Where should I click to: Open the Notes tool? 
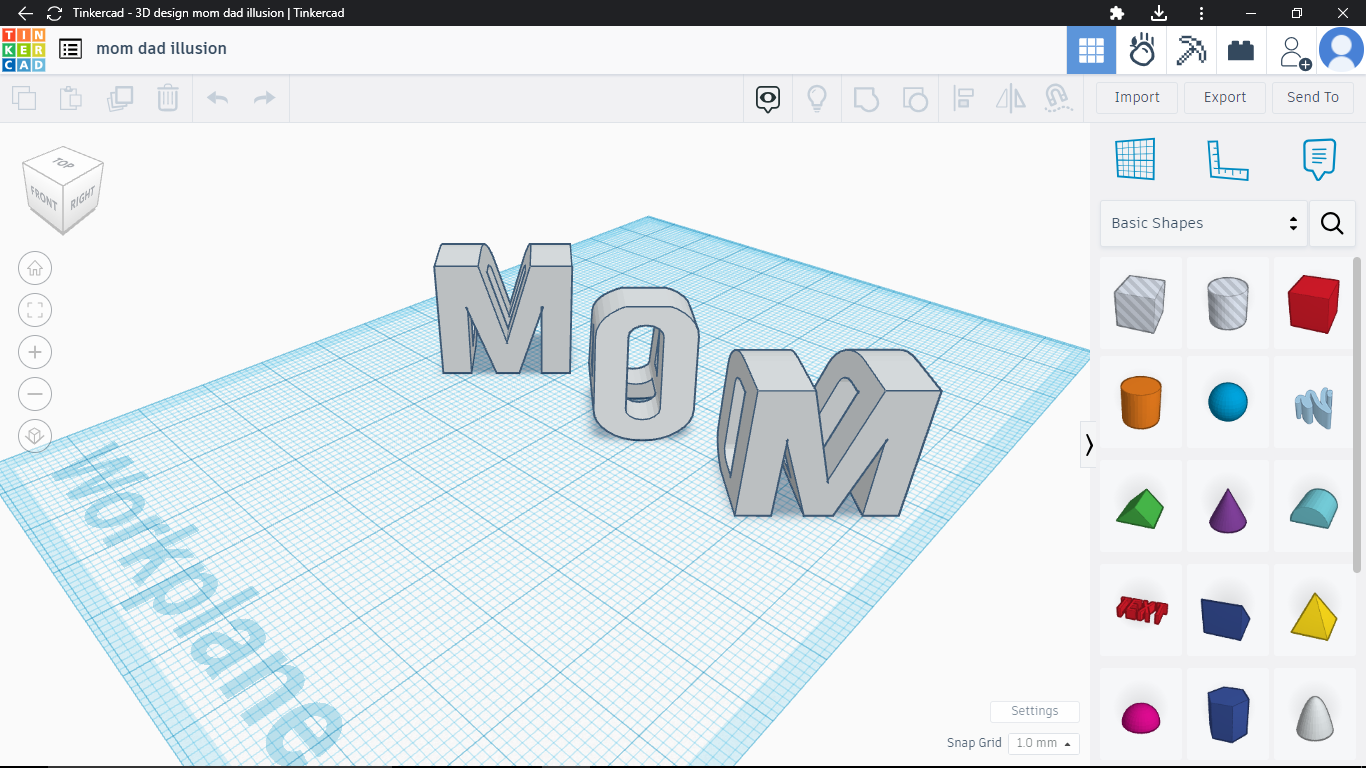(1319, 159)
